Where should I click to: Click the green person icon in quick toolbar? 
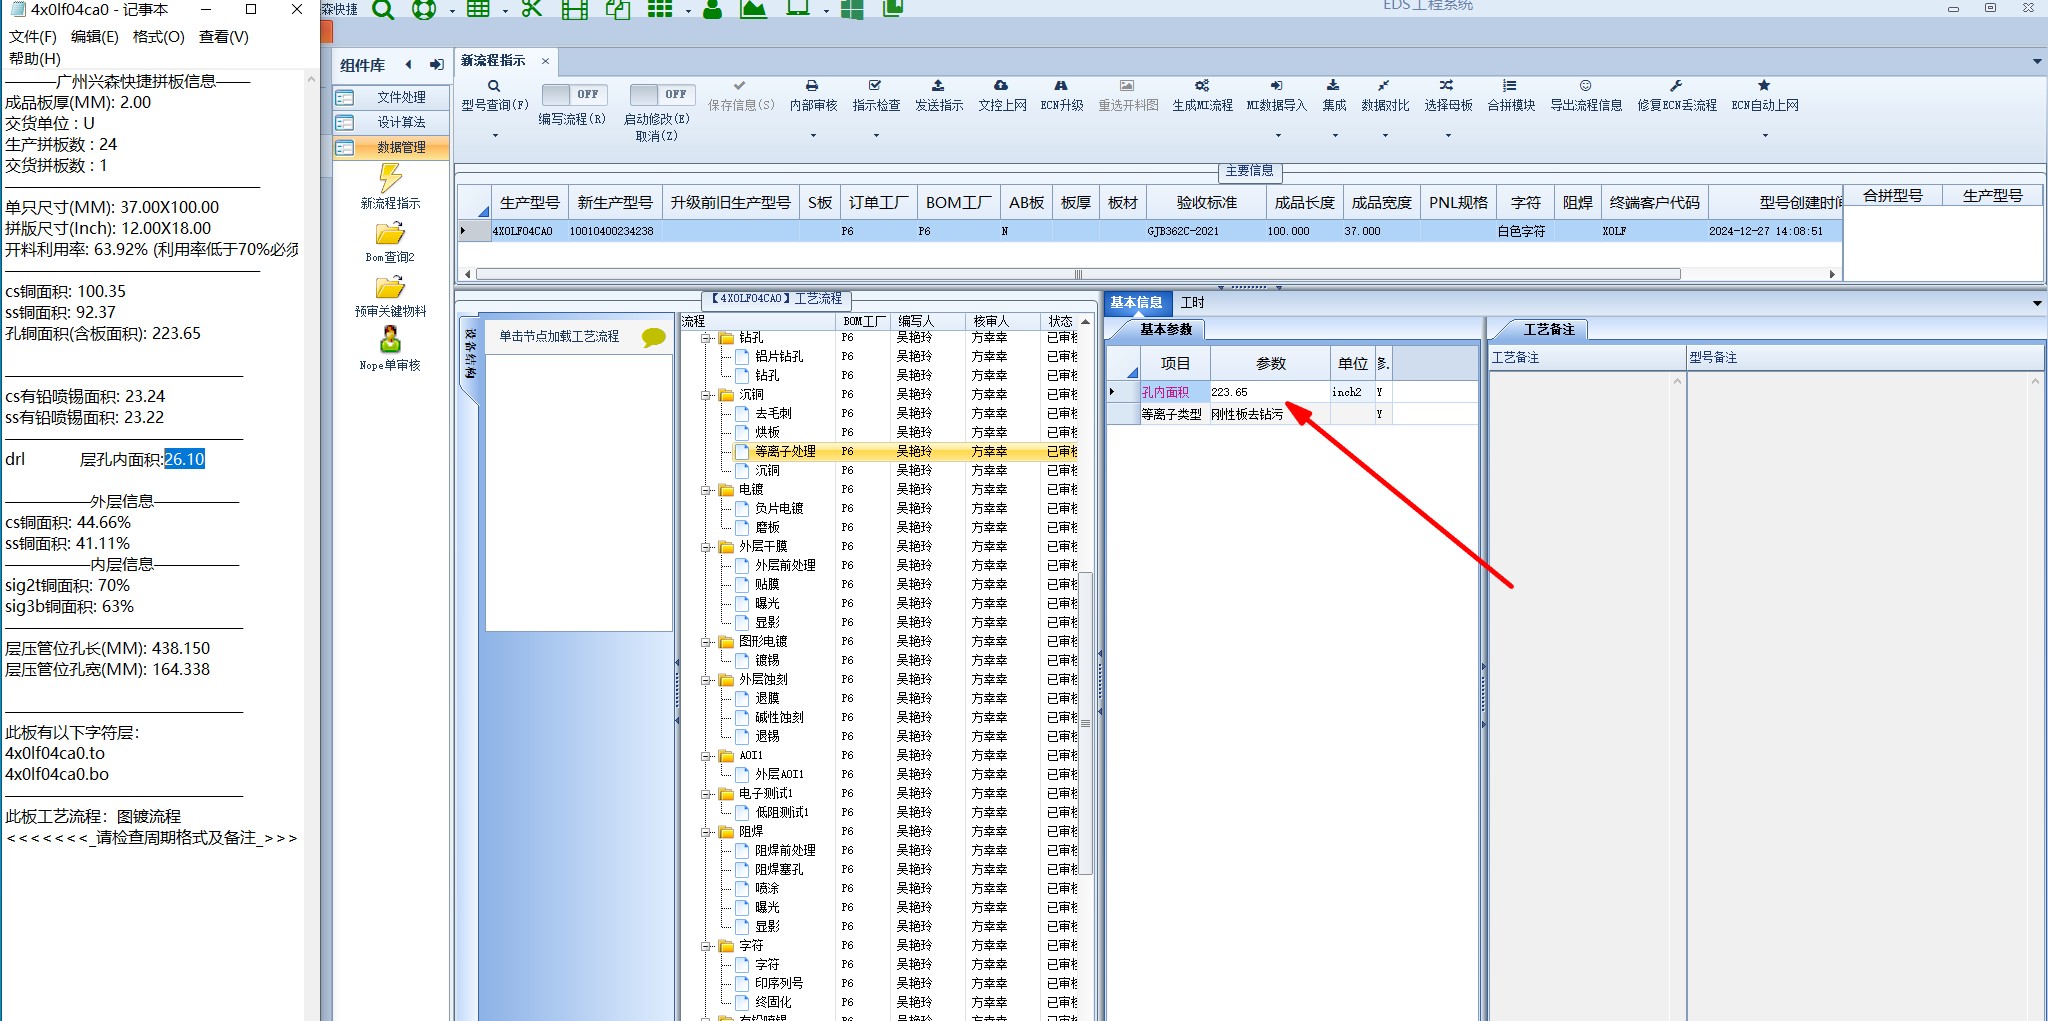click(712, 9)
